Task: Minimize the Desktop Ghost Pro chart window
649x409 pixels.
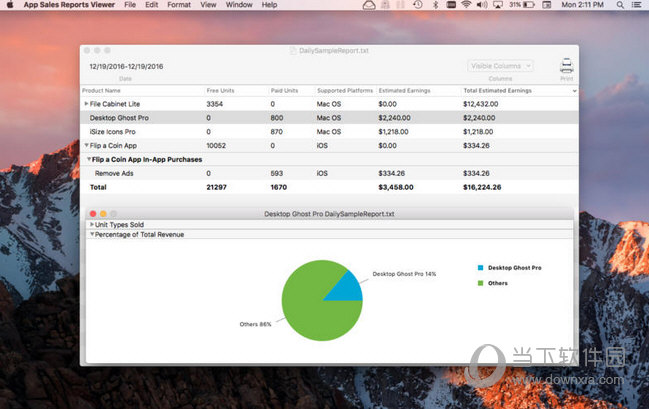Action: click(103, 214)
